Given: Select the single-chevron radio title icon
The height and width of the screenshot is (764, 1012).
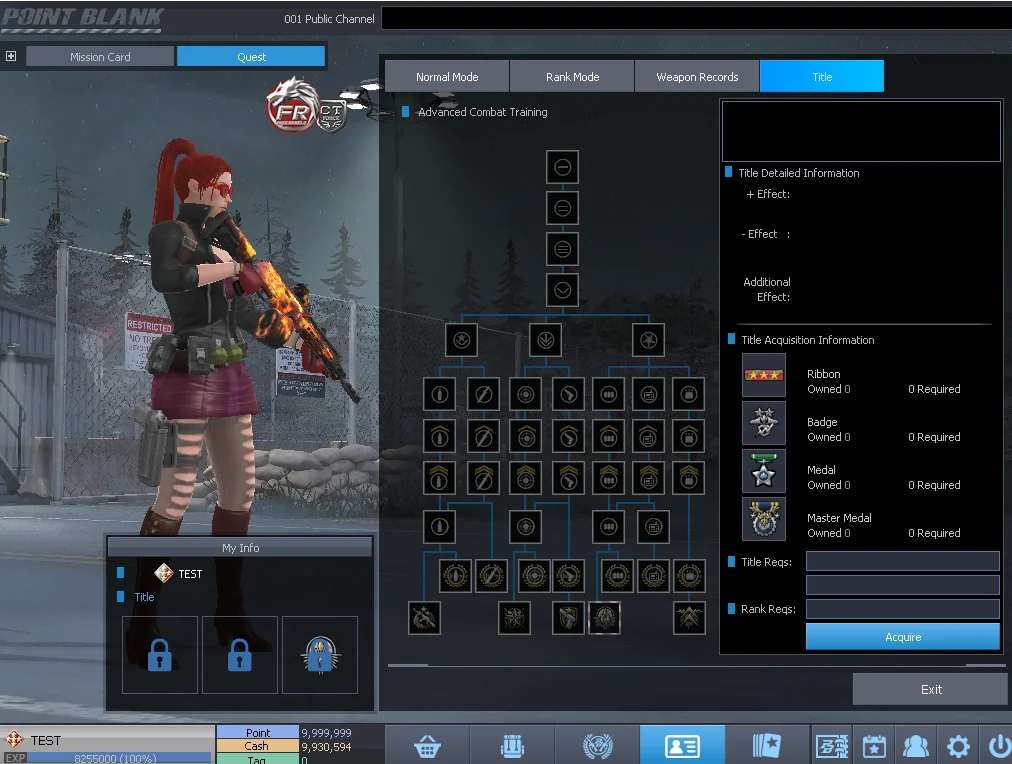Looking at the screenshot, I should pyautogui.click(x=649, y=436).
